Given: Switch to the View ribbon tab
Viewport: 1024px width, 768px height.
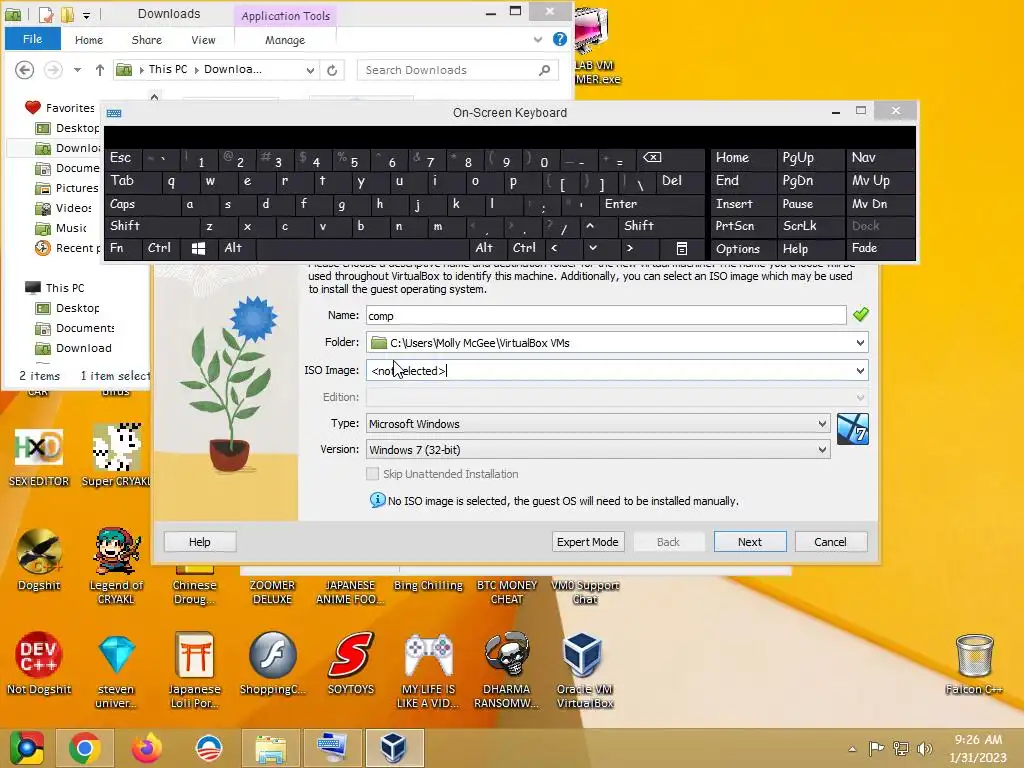Looking at the screenshot, I should [x=203, y=40].
